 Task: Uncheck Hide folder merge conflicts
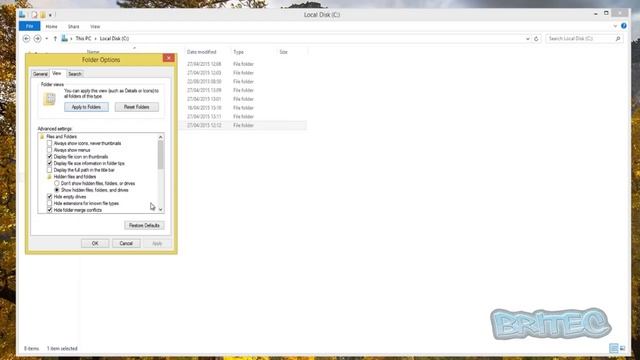coord(49,210)
